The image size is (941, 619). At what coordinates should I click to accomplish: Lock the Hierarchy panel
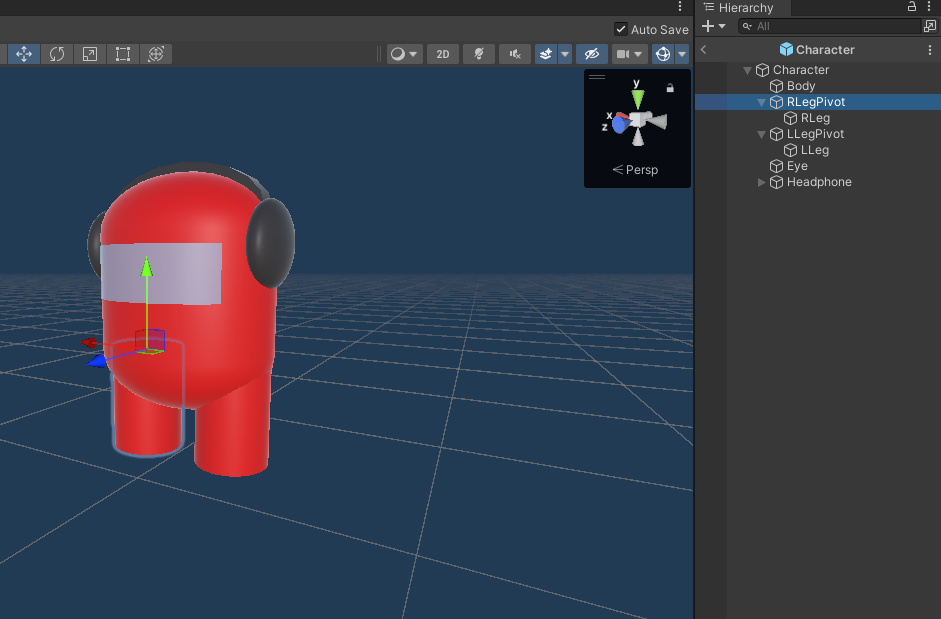[x=912, y=7]
